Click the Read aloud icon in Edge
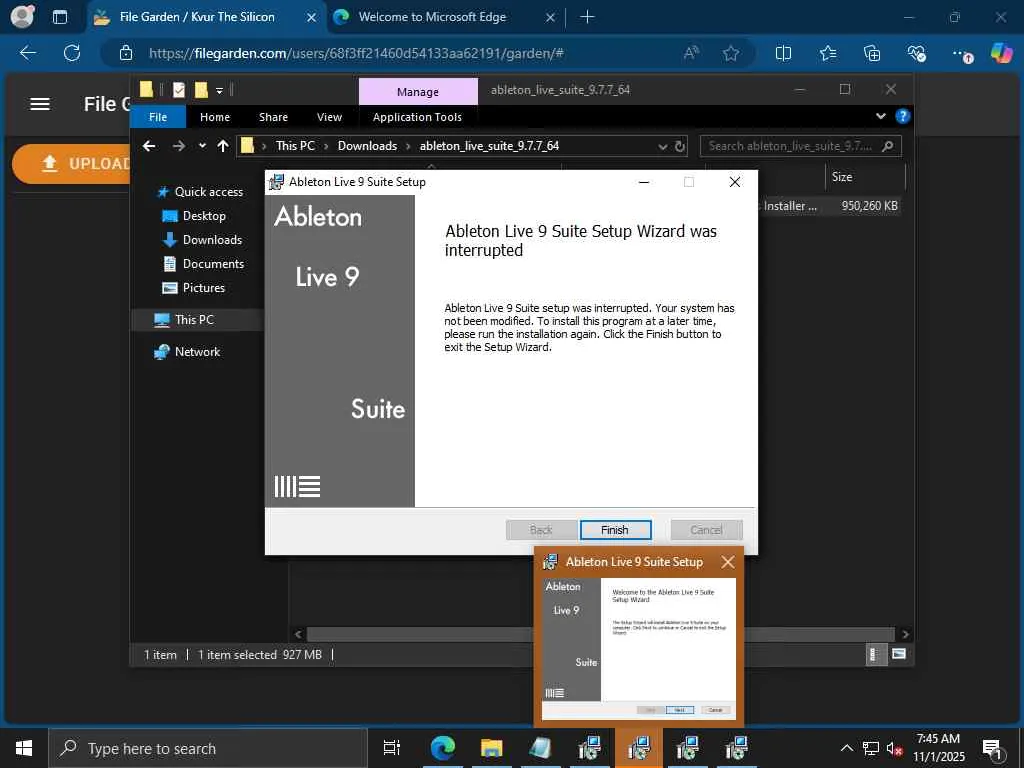 691,53
